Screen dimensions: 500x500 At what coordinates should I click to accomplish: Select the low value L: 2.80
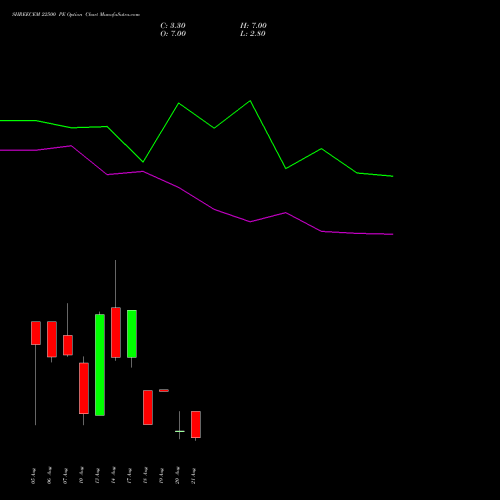(x=253, y=34)
